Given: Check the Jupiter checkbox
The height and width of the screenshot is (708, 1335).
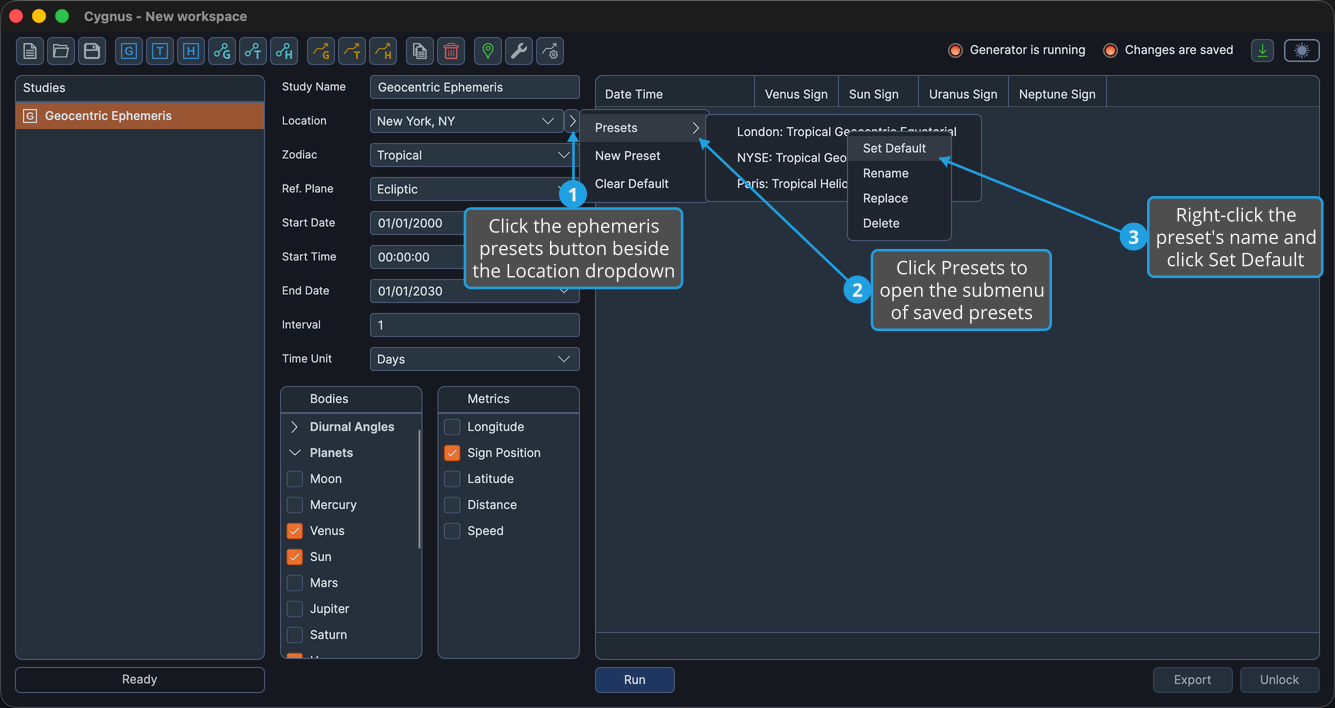Looking at the screenshot, I should tap(295, 609).
